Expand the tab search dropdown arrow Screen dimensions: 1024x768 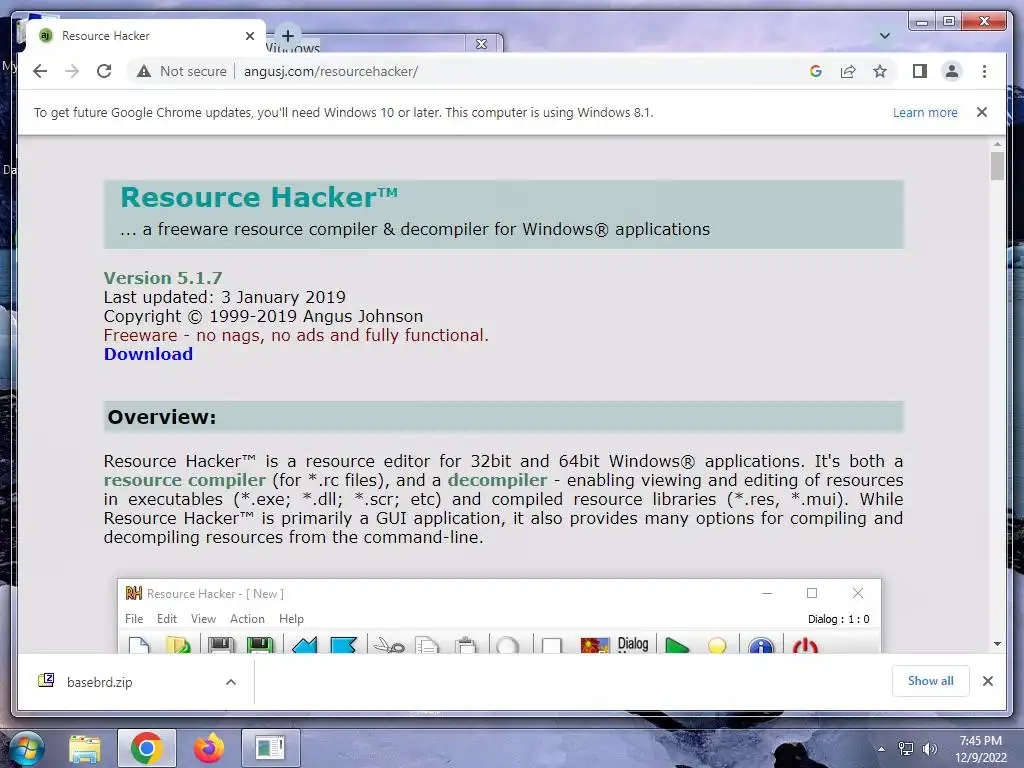885,36
